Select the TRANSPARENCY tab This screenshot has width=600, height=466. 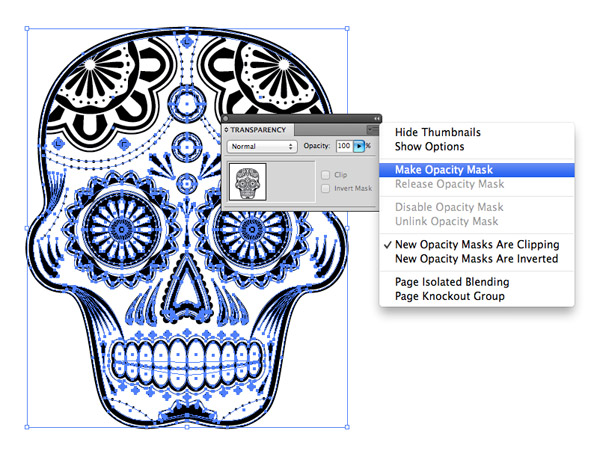pyautogui.click(x=258, y=130)
